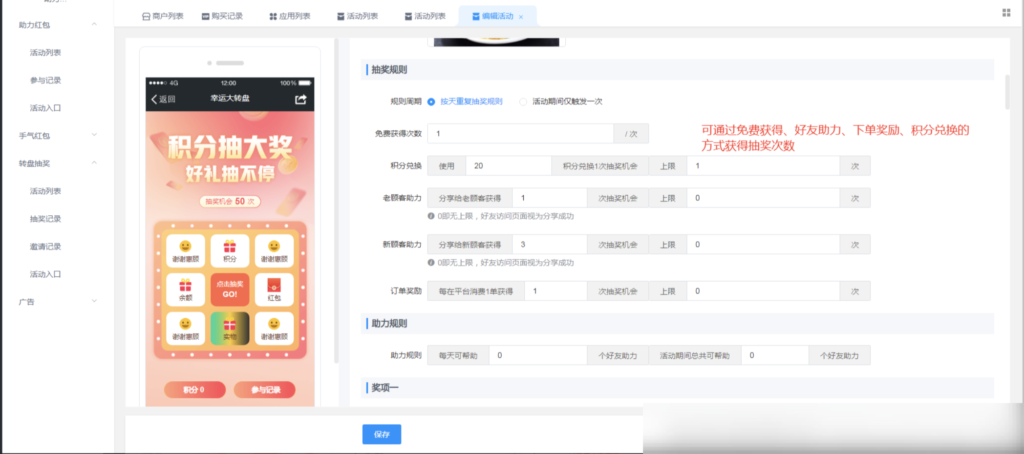Click info icon under 新顾客助力 row
The width and height of the screenshot is (1024, 454).
pos(431,262)
